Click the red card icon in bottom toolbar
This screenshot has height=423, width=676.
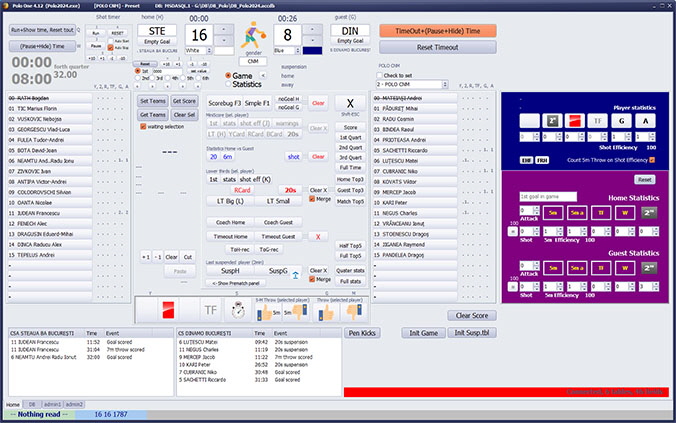168,310
